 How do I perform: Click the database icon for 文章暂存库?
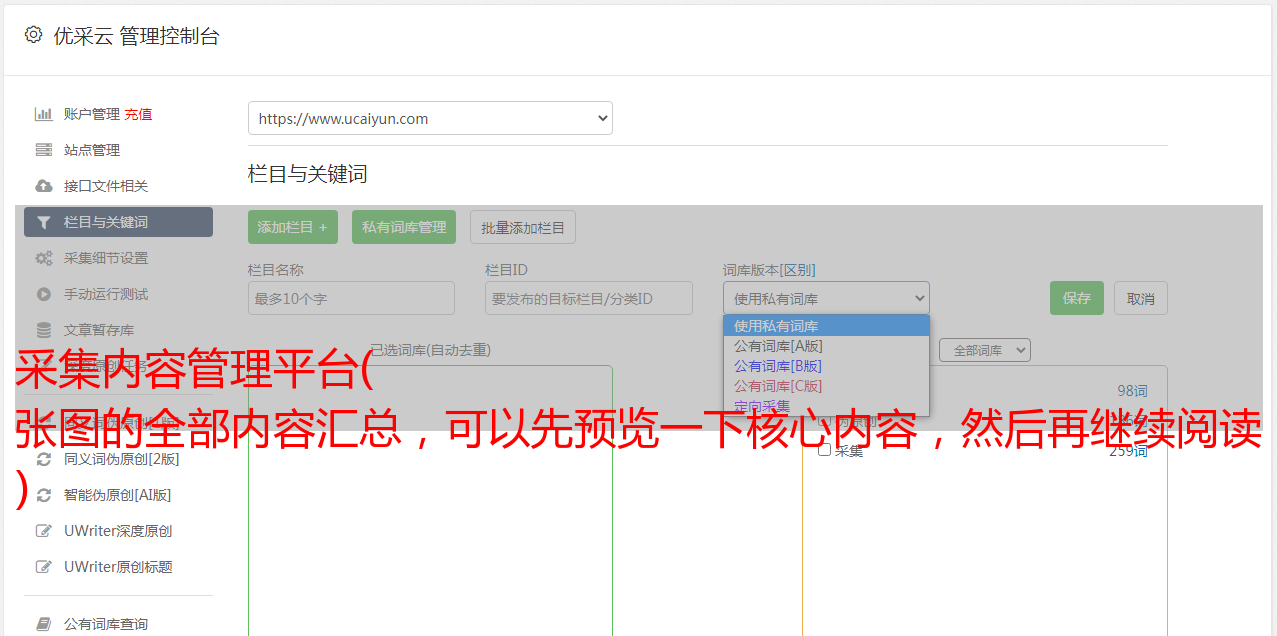click(x=44, y=330)
